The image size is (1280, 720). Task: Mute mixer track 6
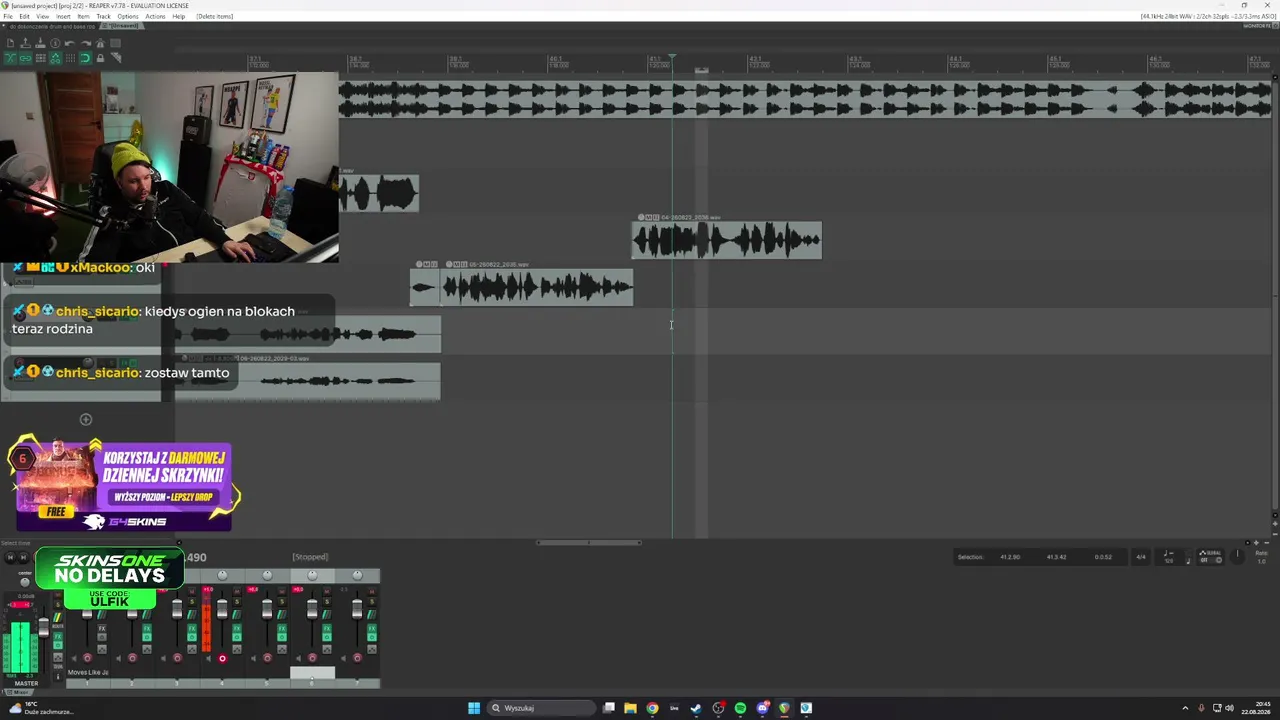pos(327,592)
